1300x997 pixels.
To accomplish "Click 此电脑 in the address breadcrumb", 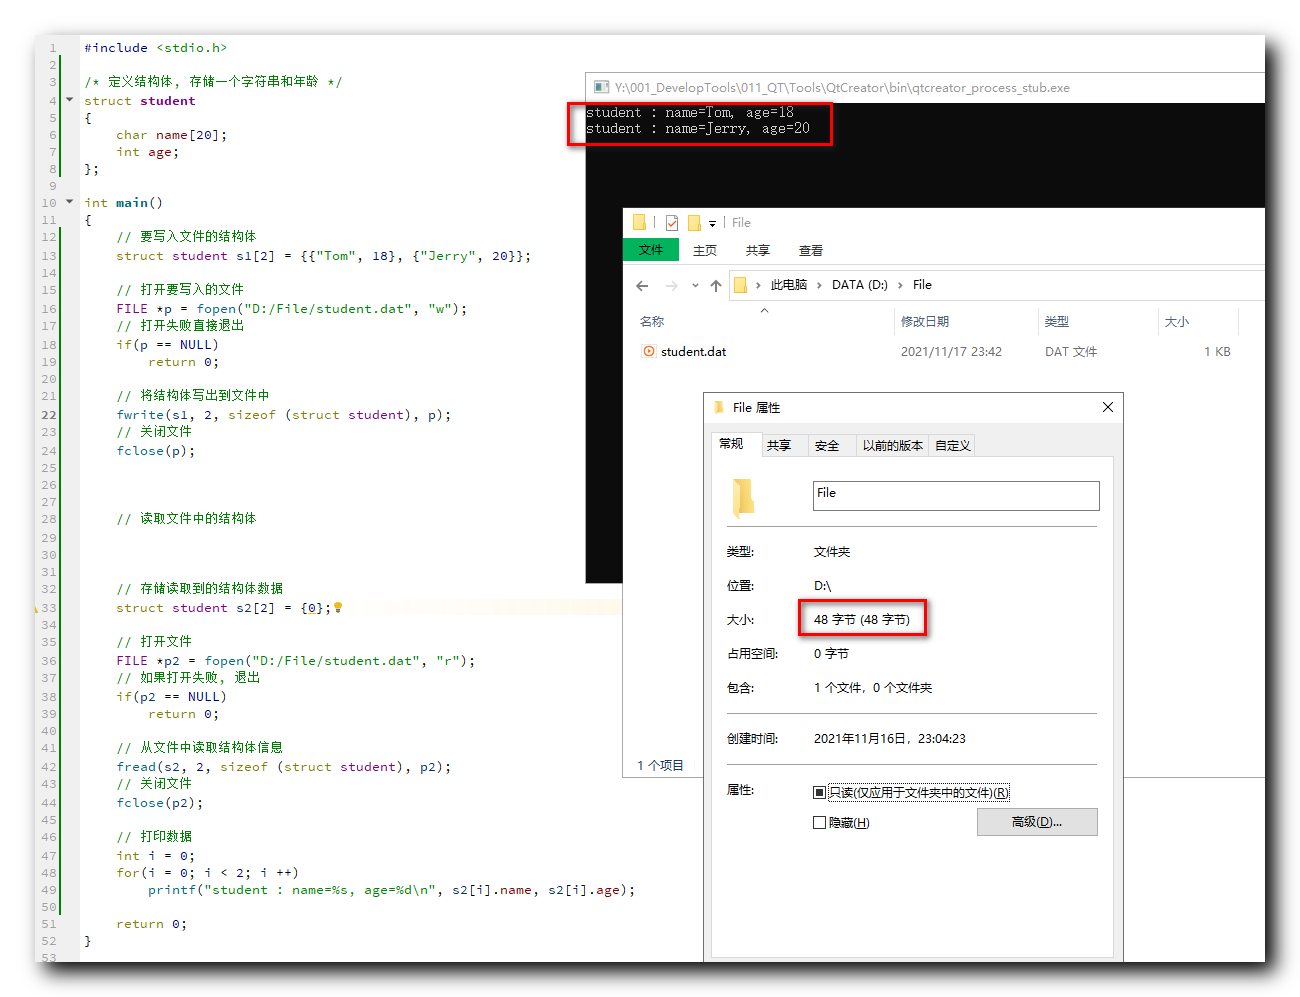I will 789,285.
